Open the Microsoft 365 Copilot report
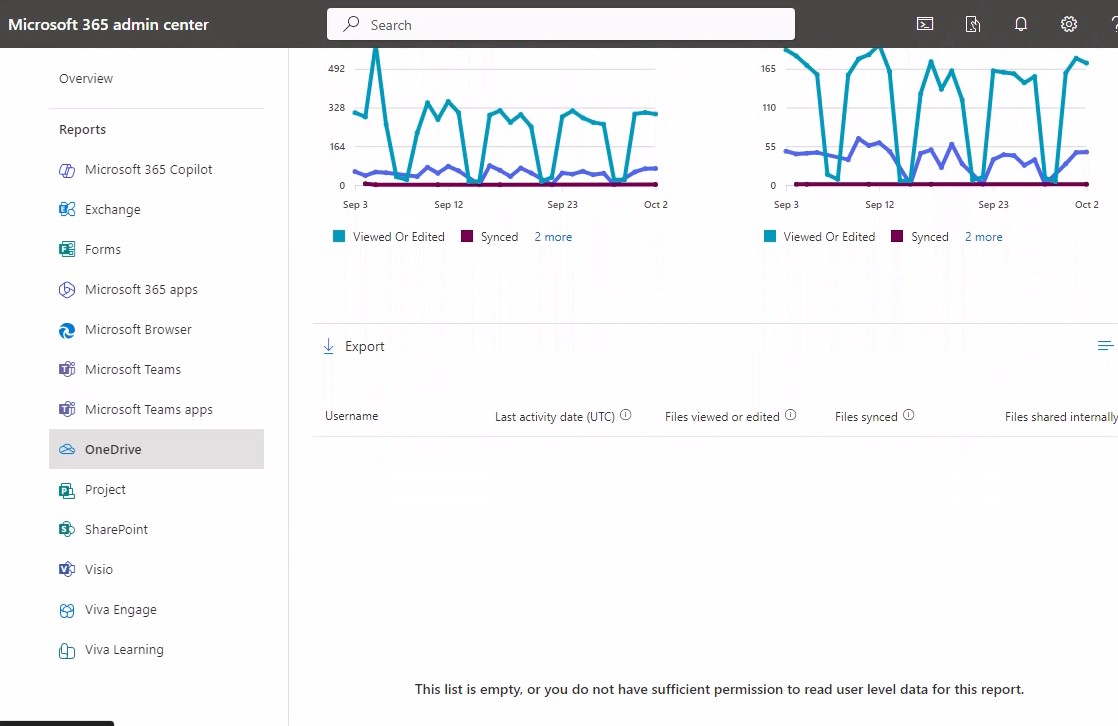 click(148, 170)
